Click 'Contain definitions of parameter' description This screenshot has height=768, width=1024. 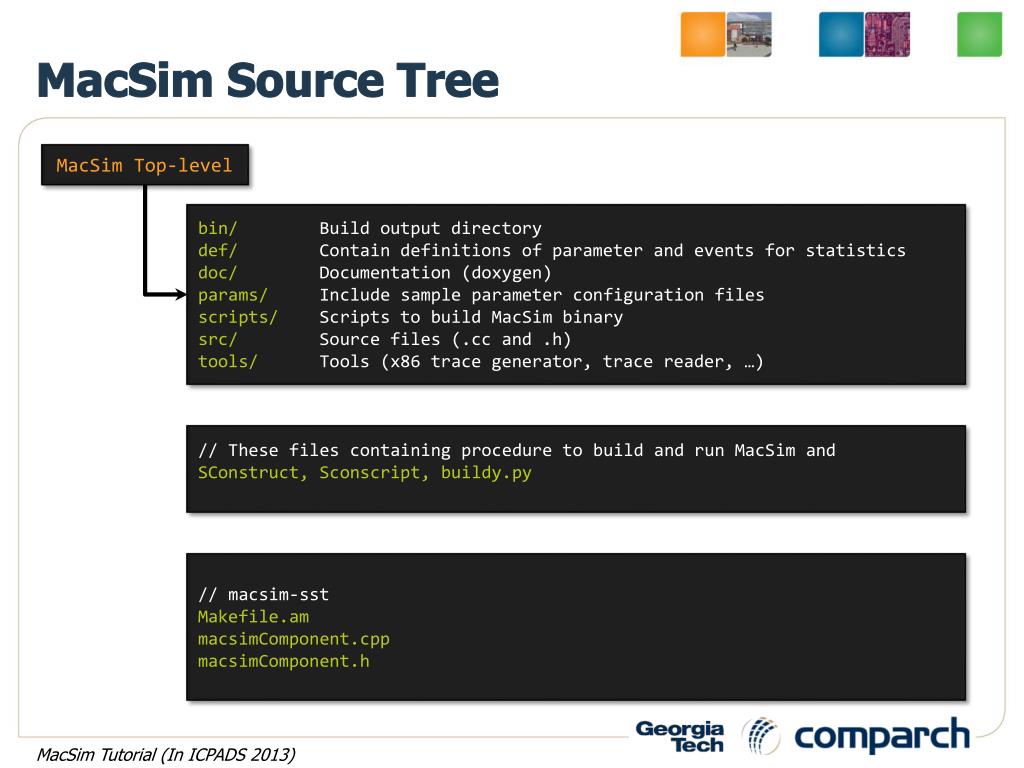coord(613,251)
